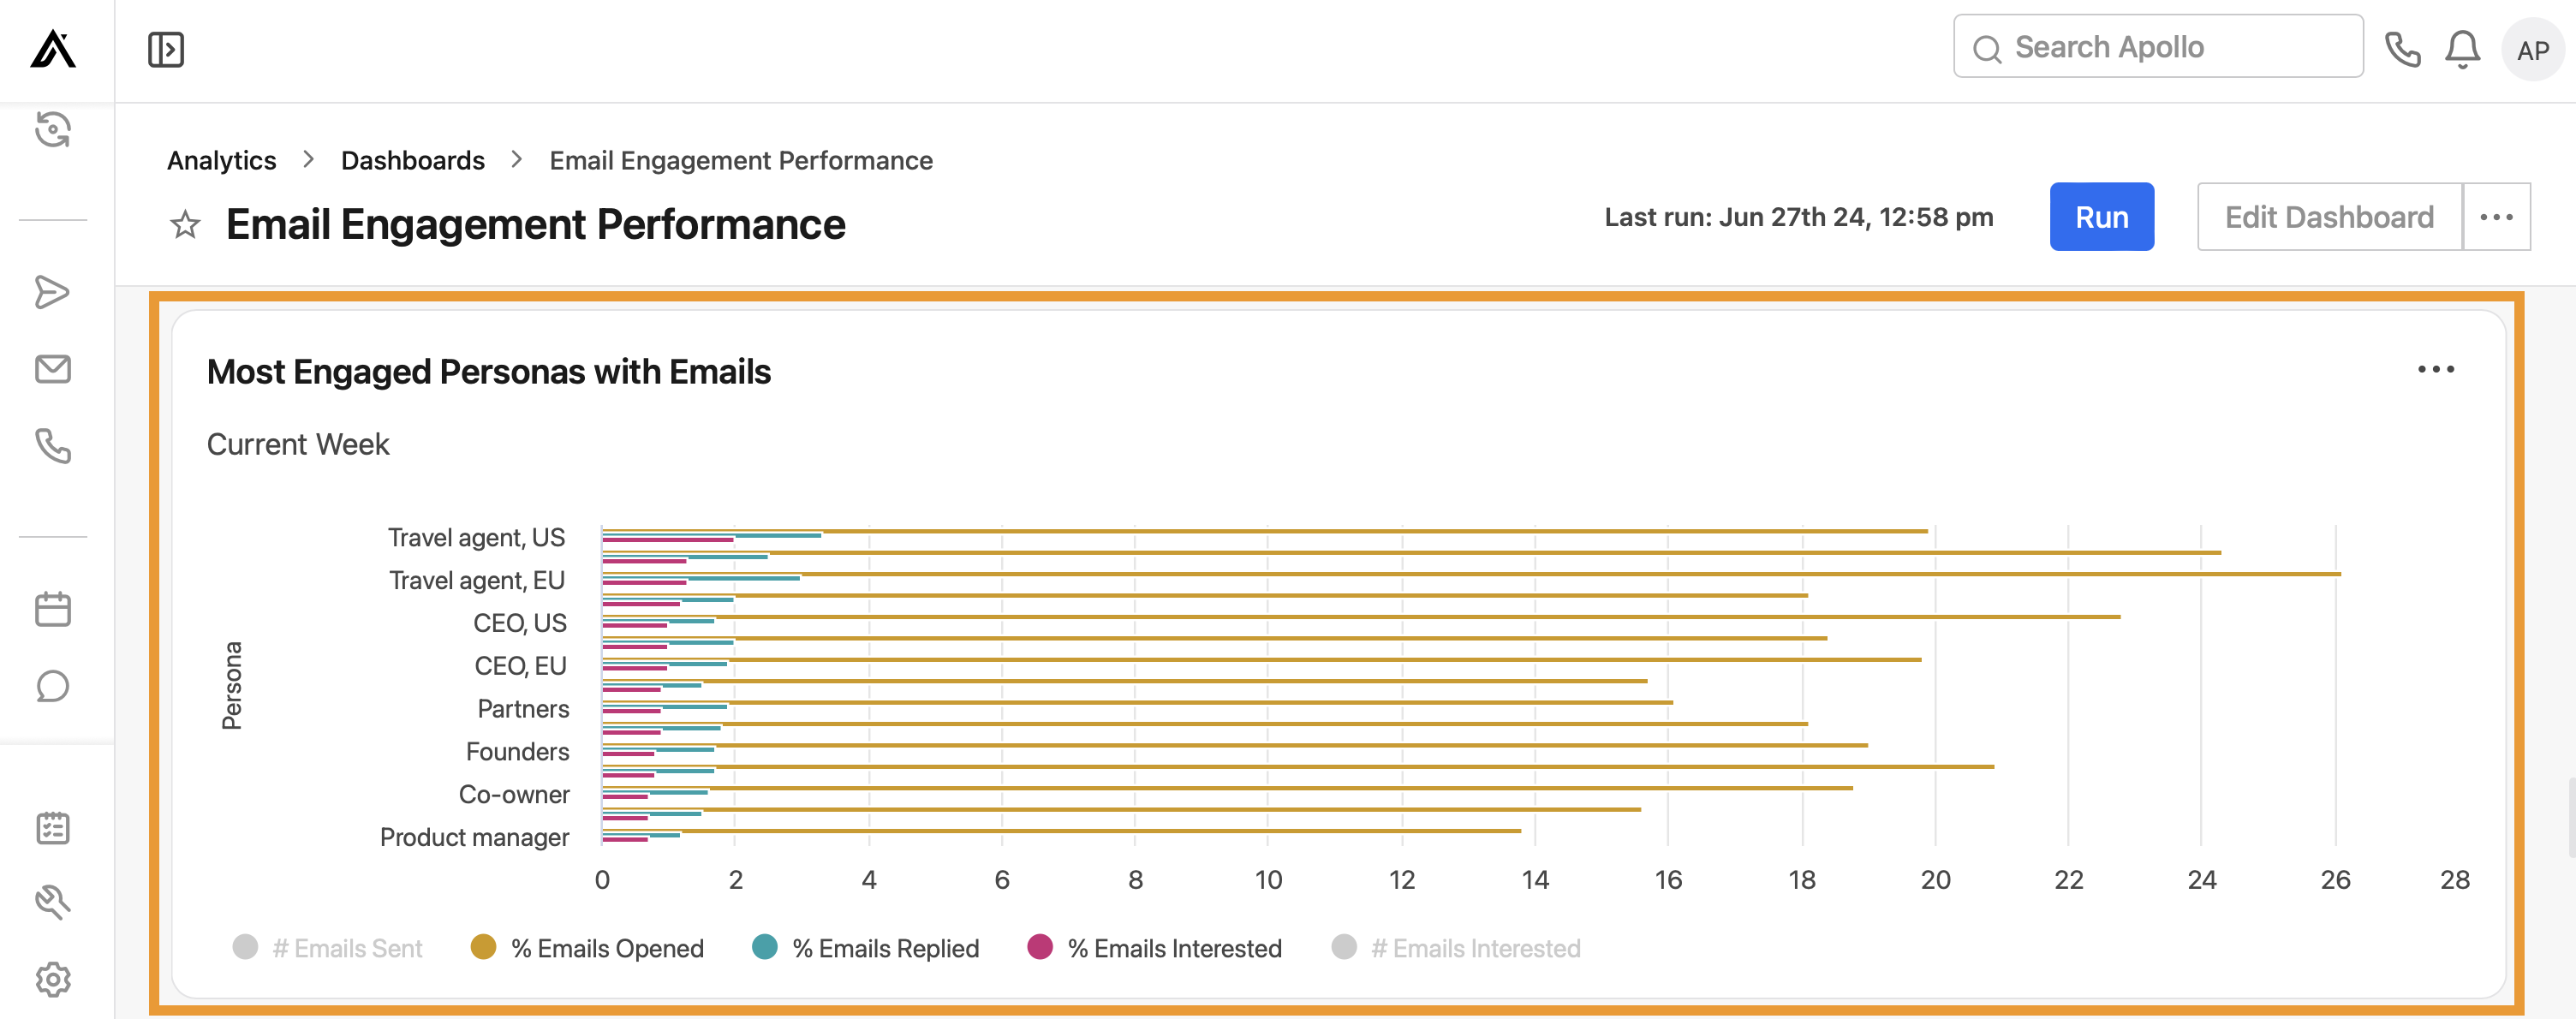The height and width of the screenshot is (1019, 2576).
Task: Click the Current Week subtitle
Action: click(298, 444)
